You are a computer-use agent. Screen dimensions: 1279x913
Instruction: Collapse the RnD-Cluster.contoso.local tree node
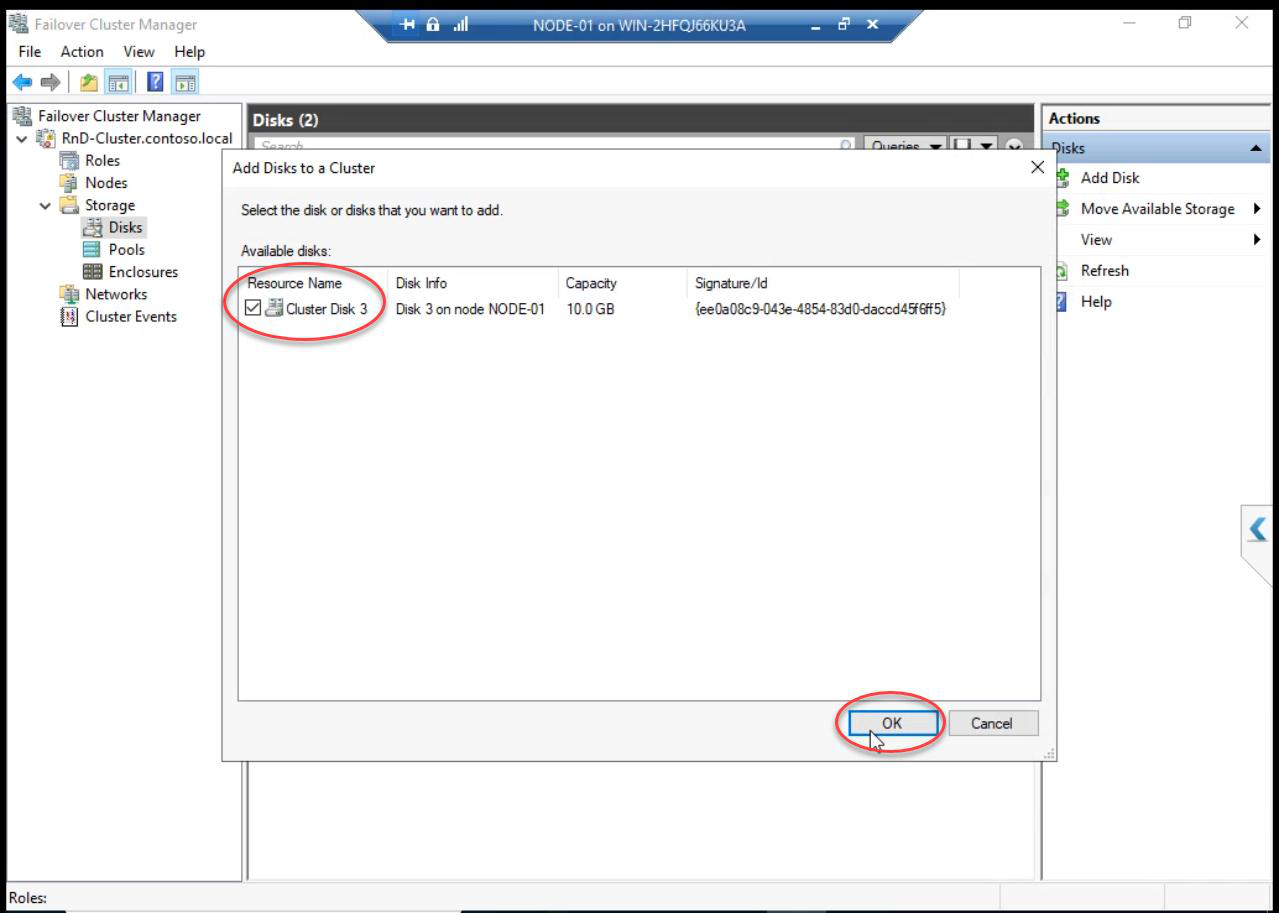23,138
